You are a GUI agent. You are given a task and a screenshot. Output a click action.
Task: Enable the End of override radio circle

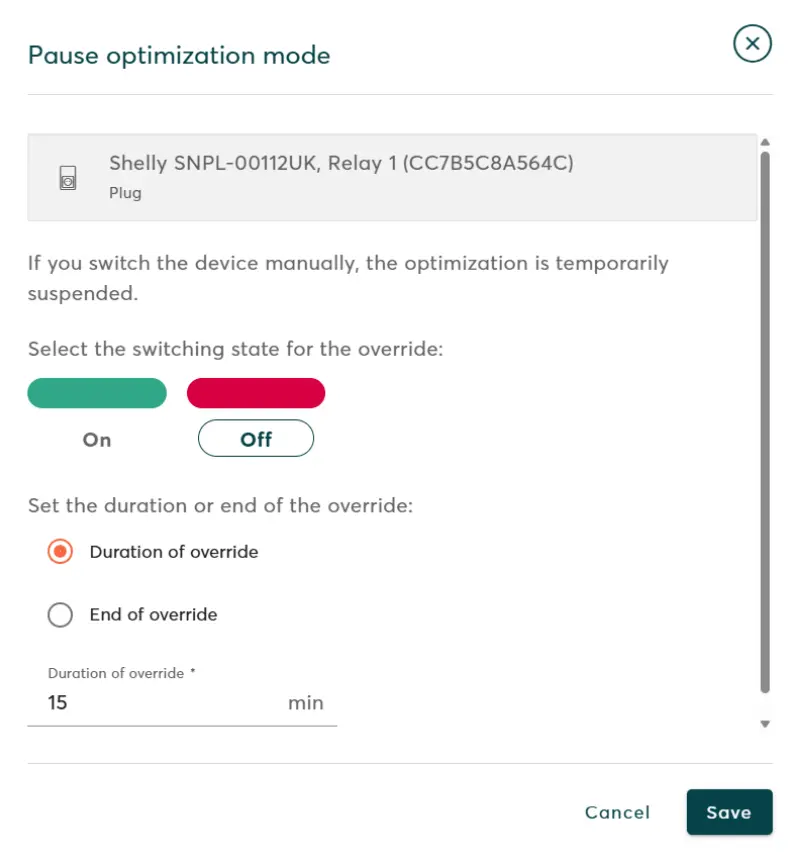pos(60,615)
